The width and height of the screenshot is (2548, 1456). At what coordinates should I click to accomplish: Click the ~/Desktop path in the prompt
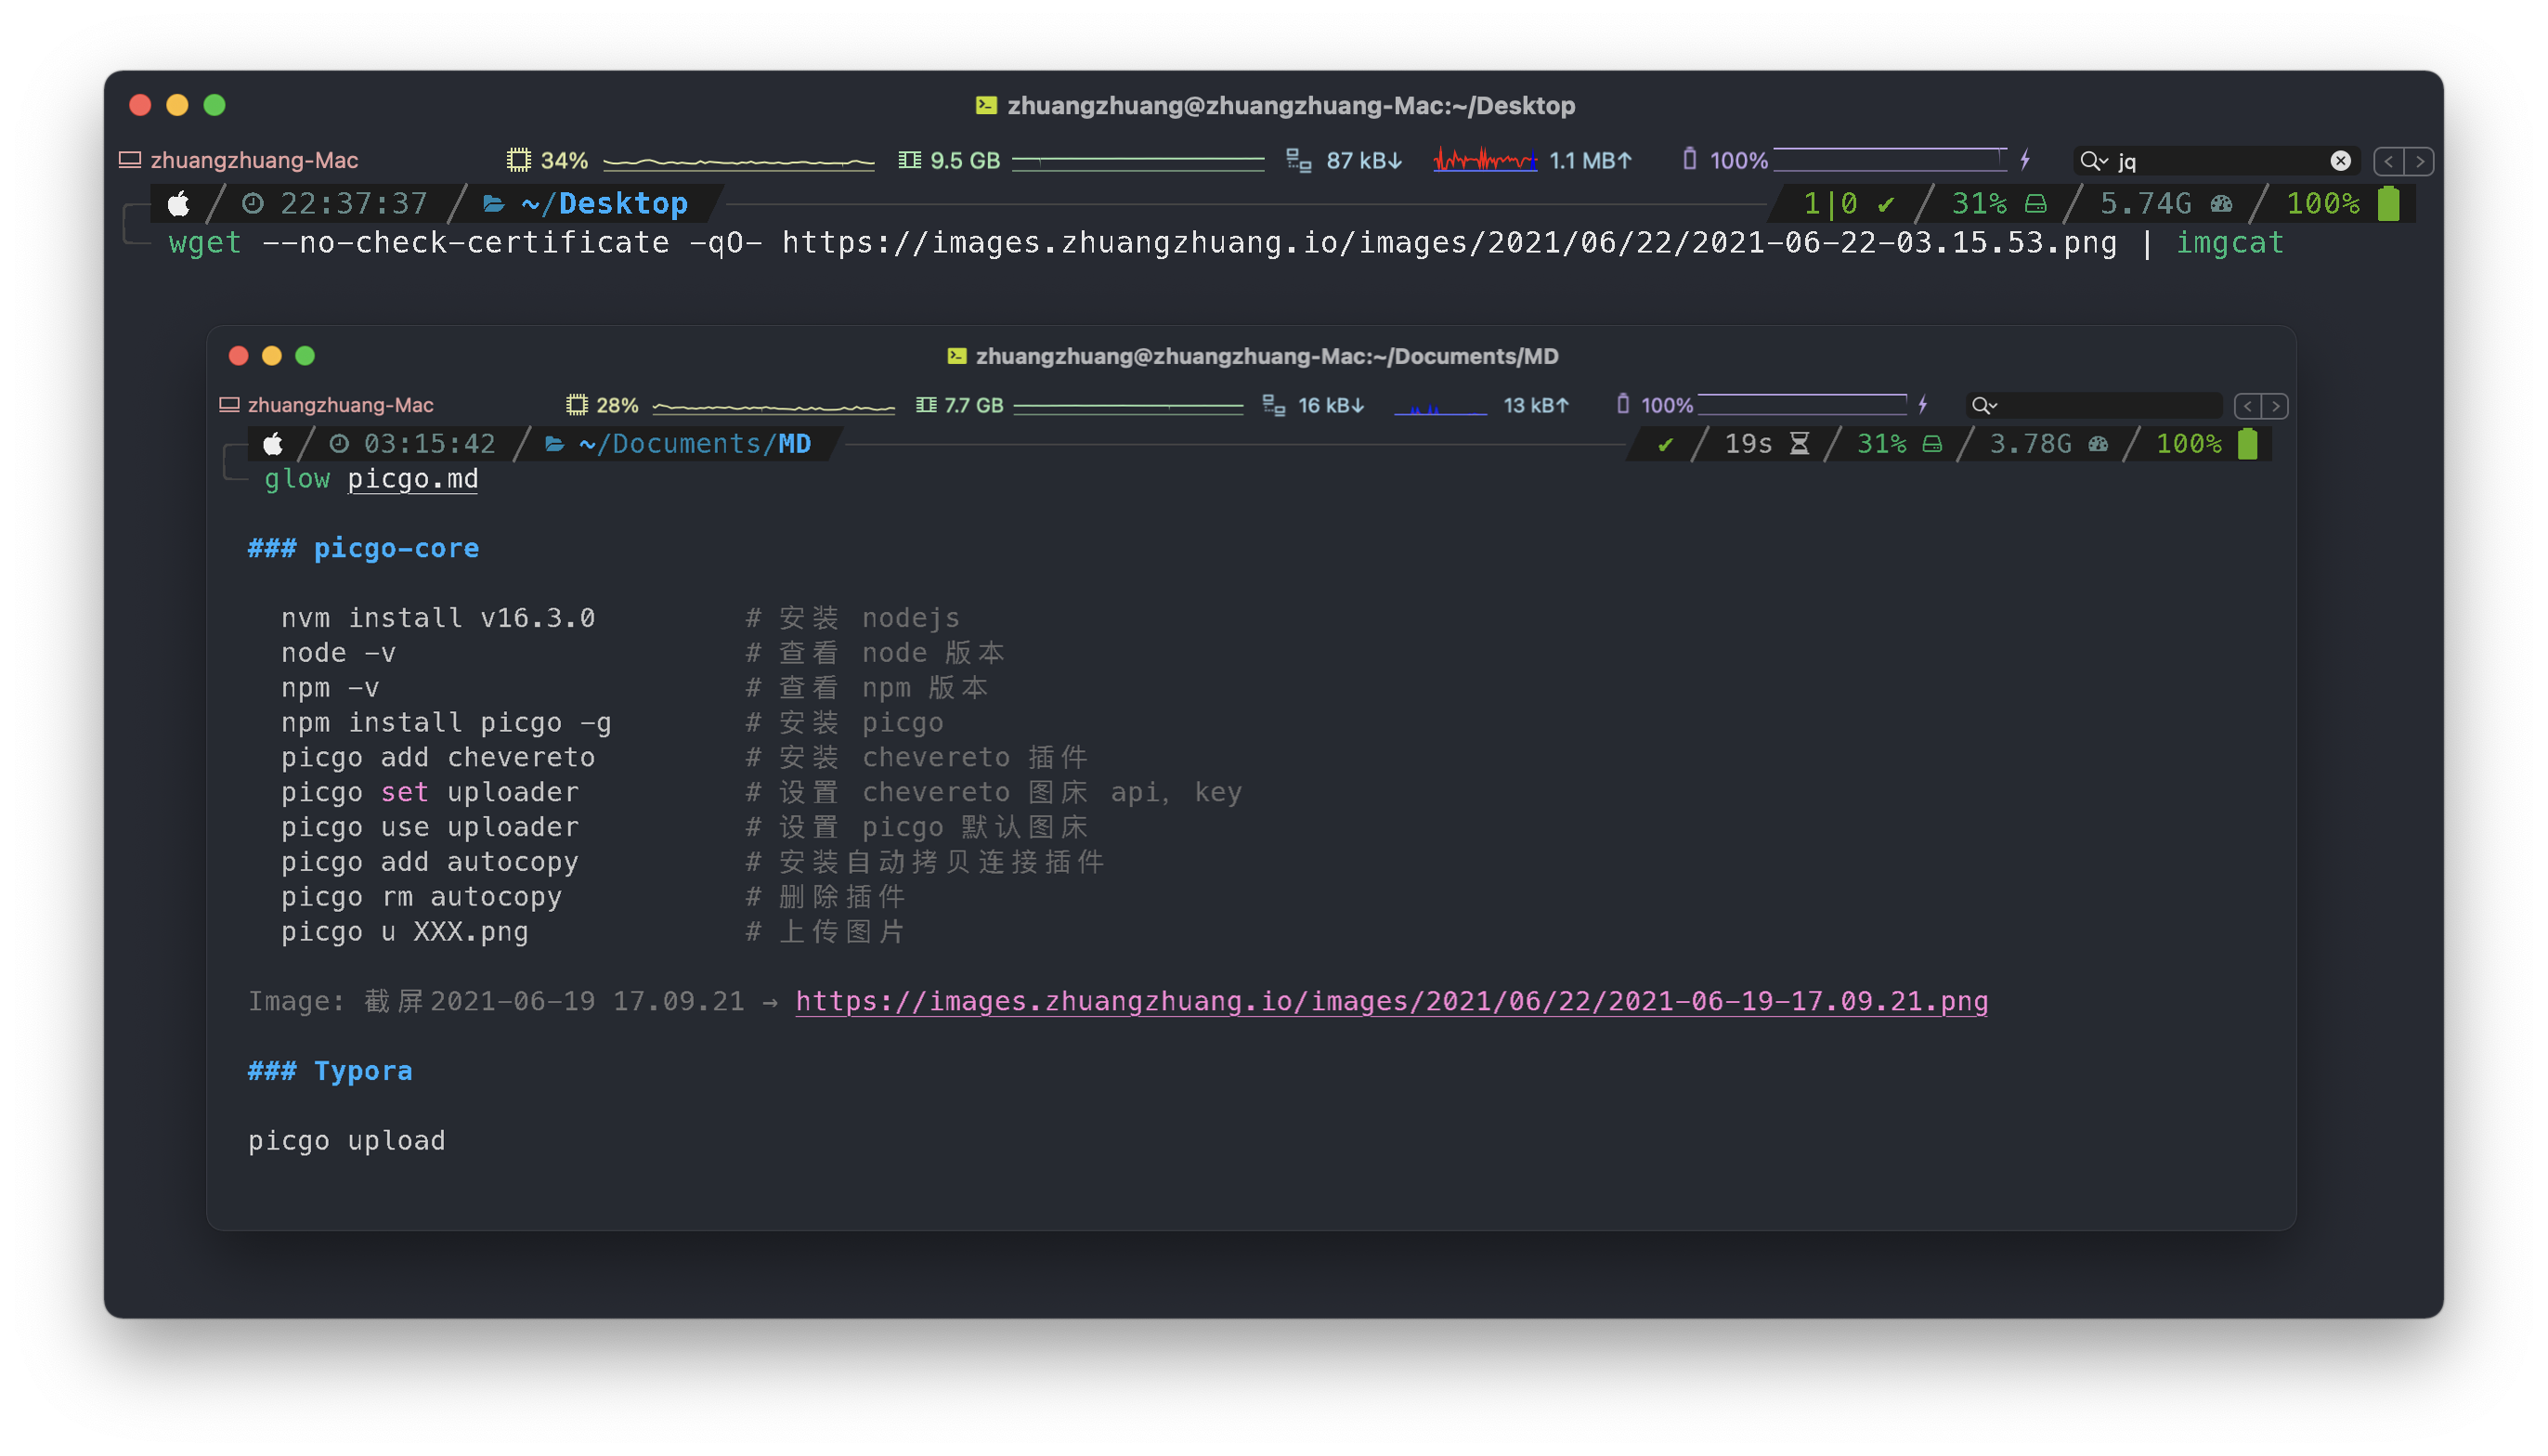605,204
